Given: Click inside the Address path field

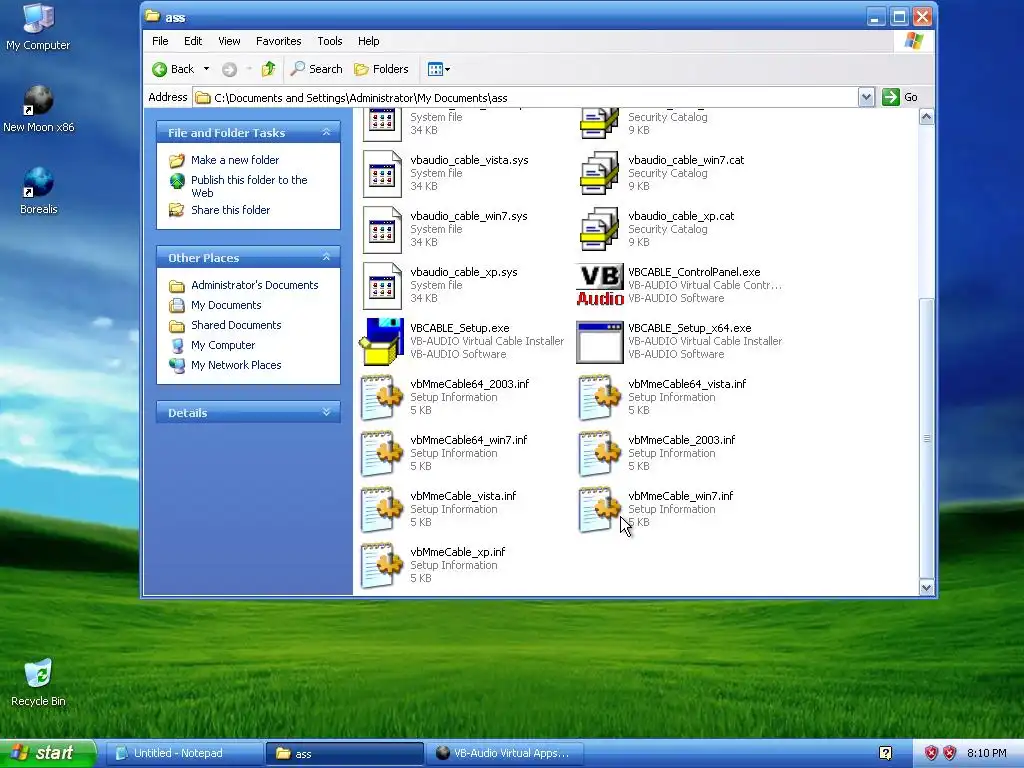Looking at the screenshot, I should click(526, 97).
